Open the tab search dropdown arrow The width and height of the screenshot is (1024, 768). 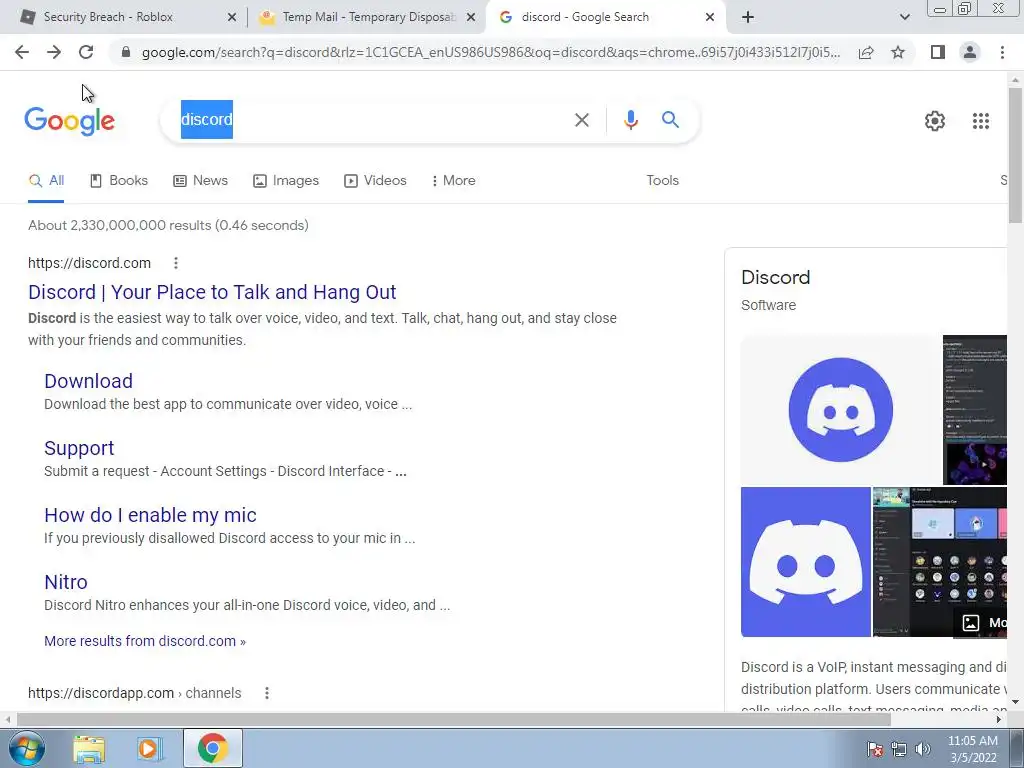point(904,17)
